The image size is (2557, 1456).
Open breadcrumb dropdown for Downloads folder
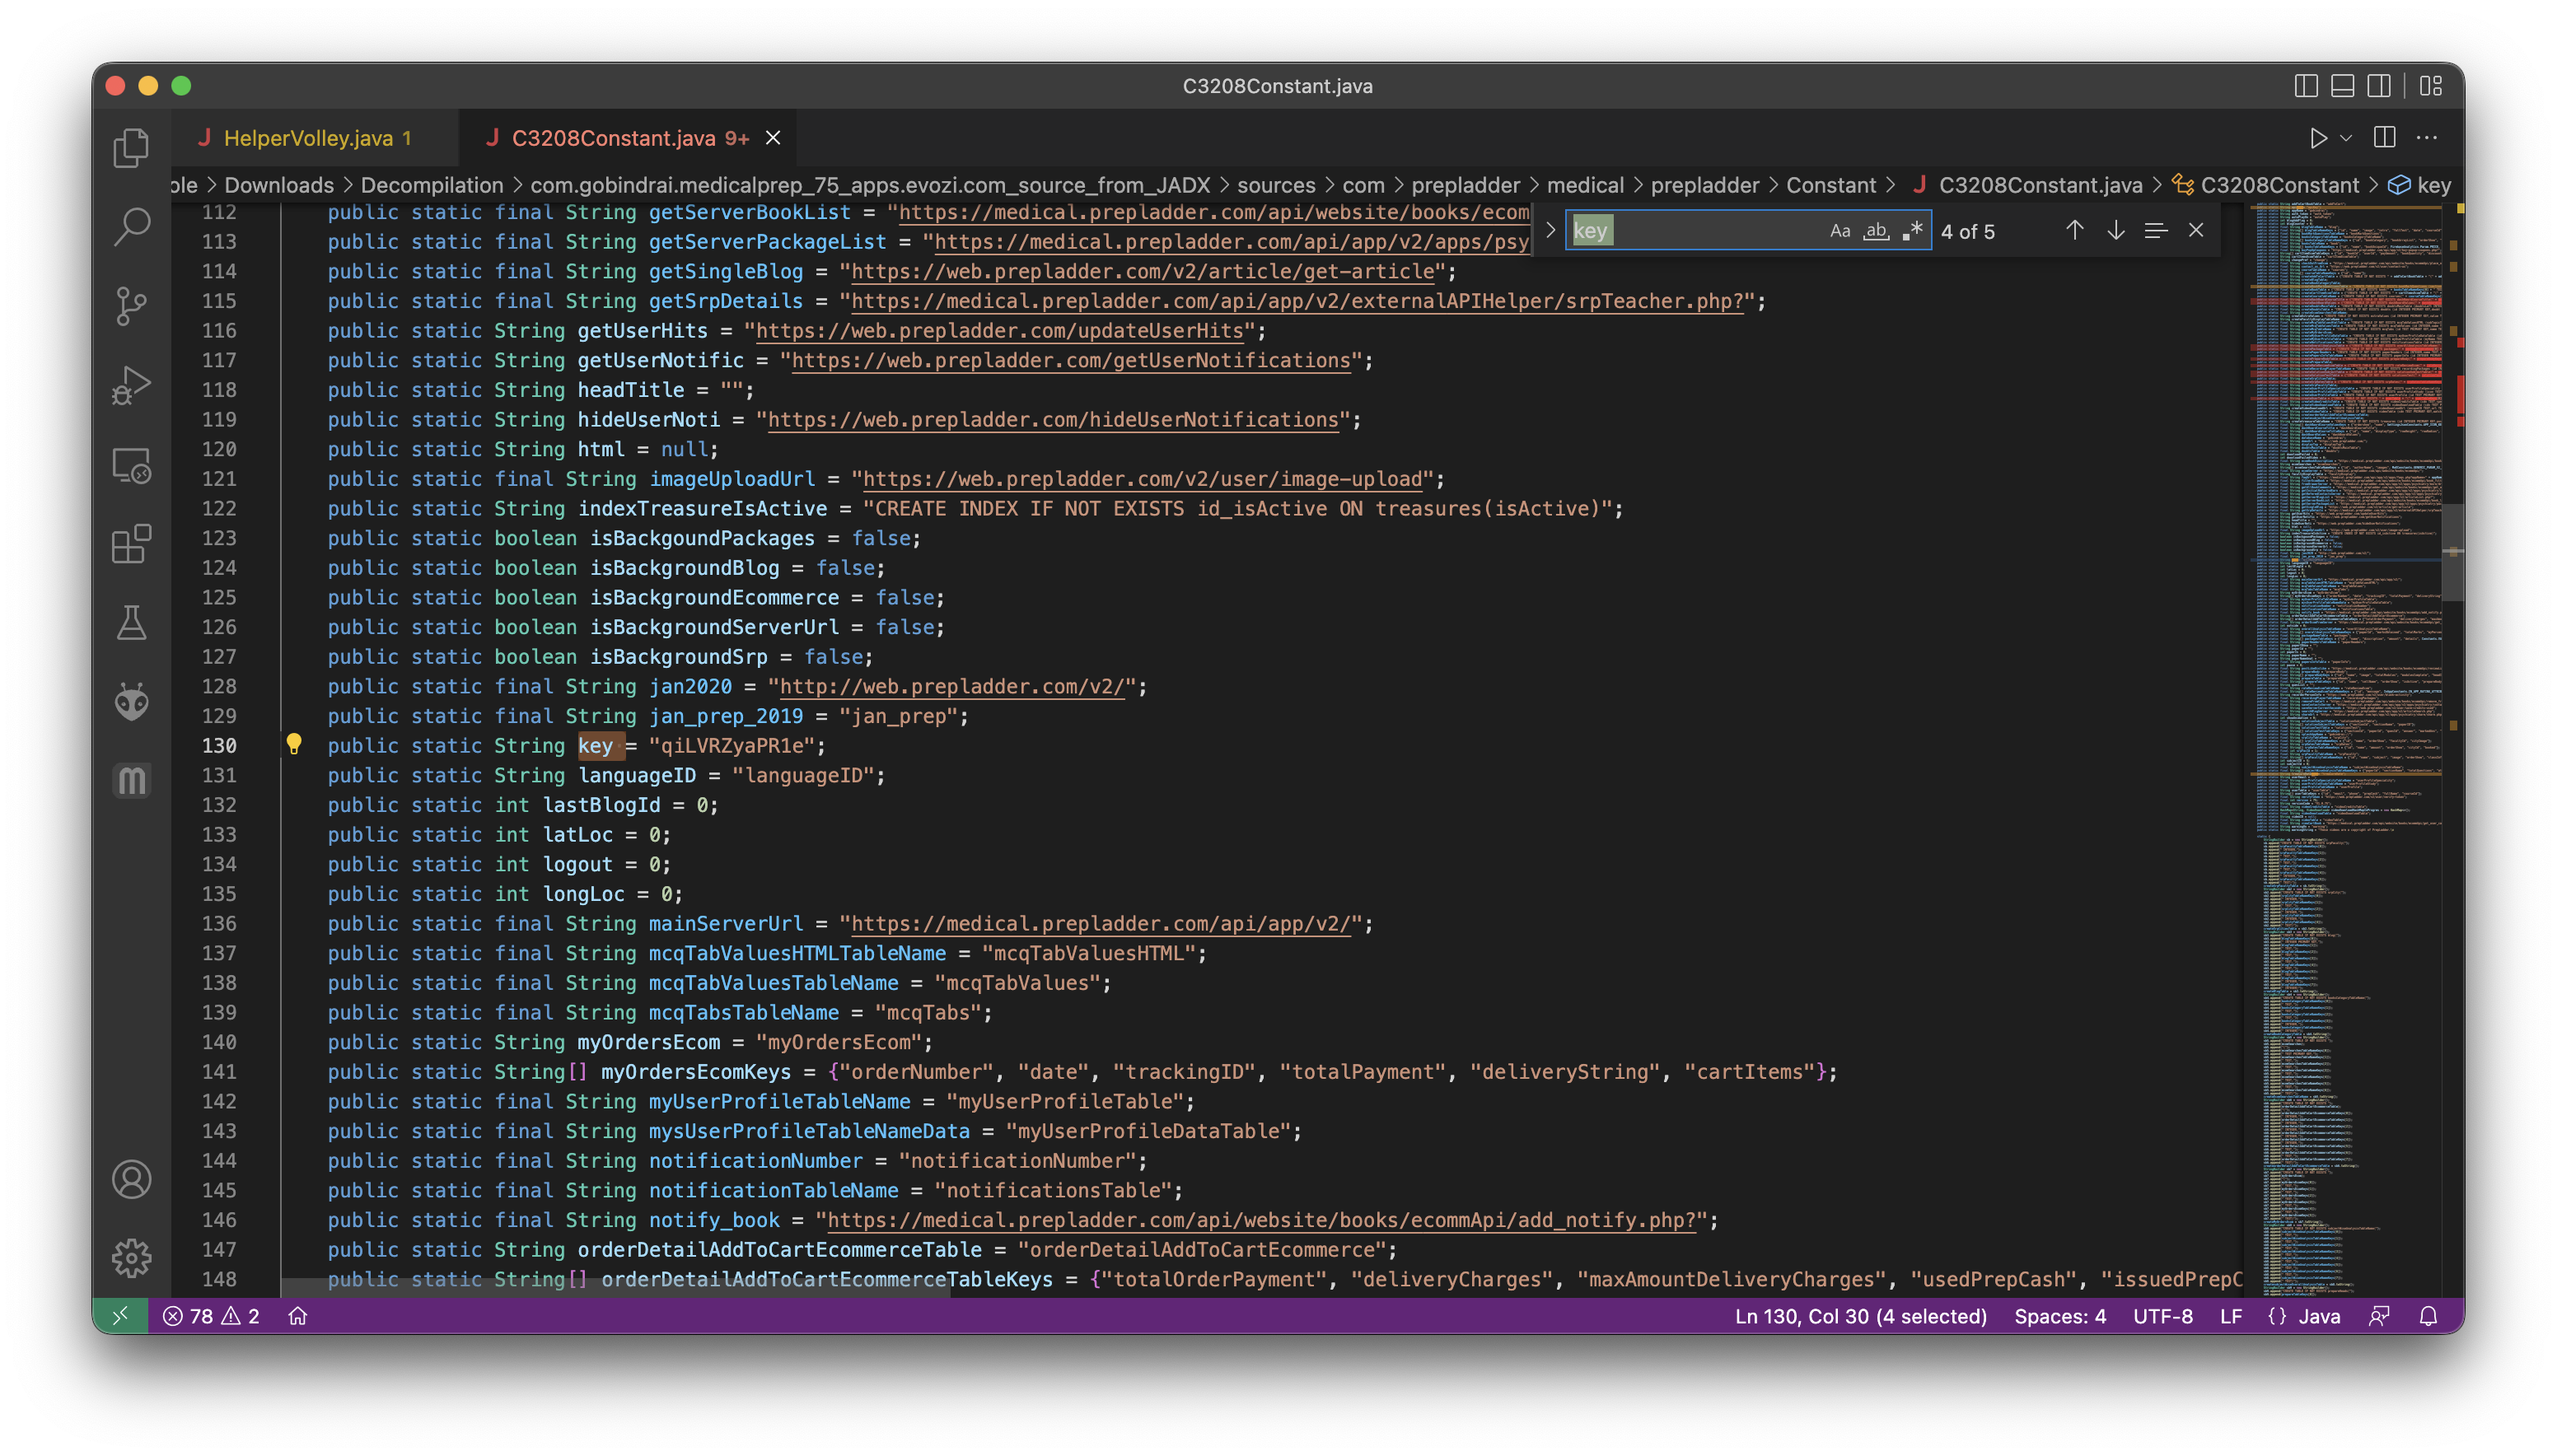pyautogui.click(x=279, y=185)
